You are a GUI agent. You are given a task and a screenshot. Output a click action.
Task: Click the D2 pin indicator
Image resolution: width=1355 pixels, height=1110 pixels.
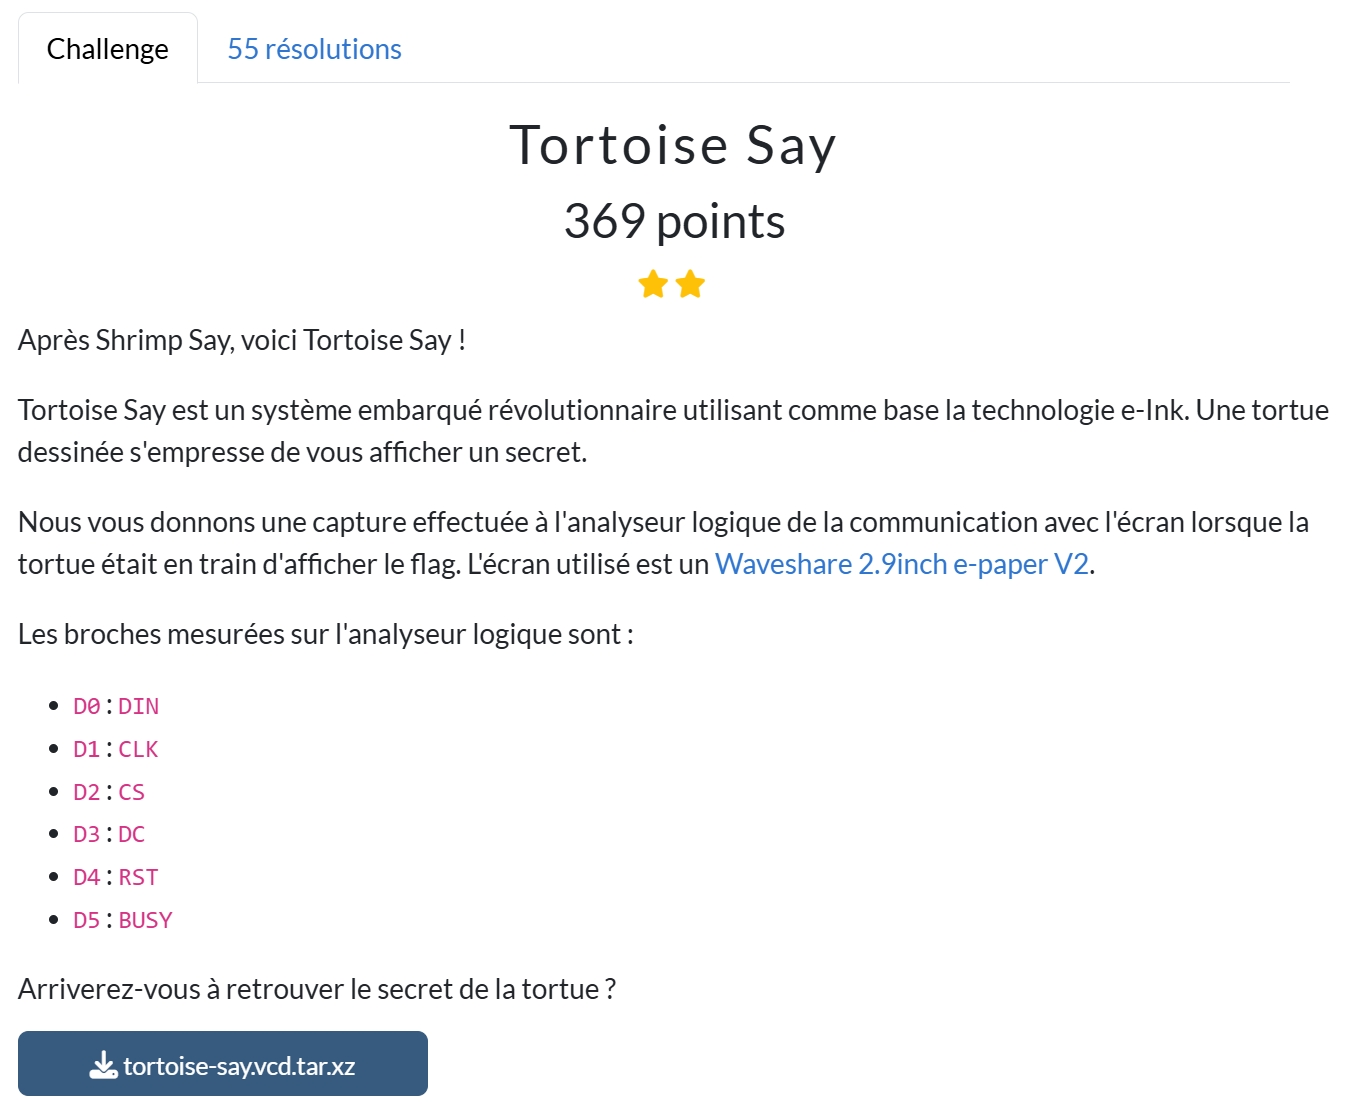tap(85, 791)
